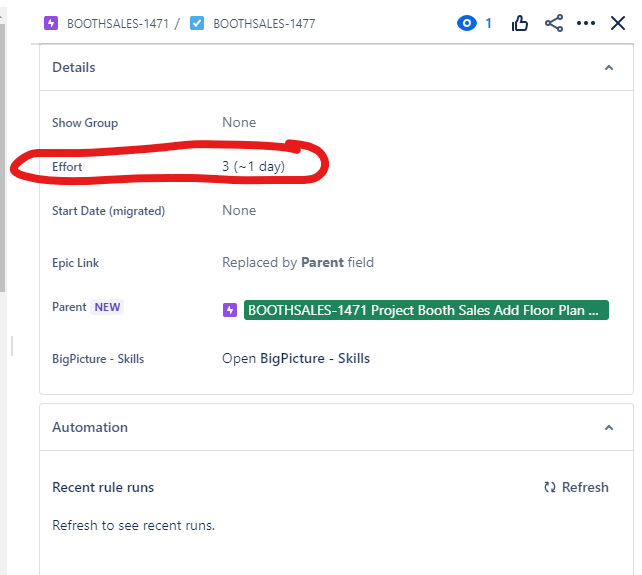Toggle watch issue eye icon
642x575 pixels.
click(x=467, y=23)
